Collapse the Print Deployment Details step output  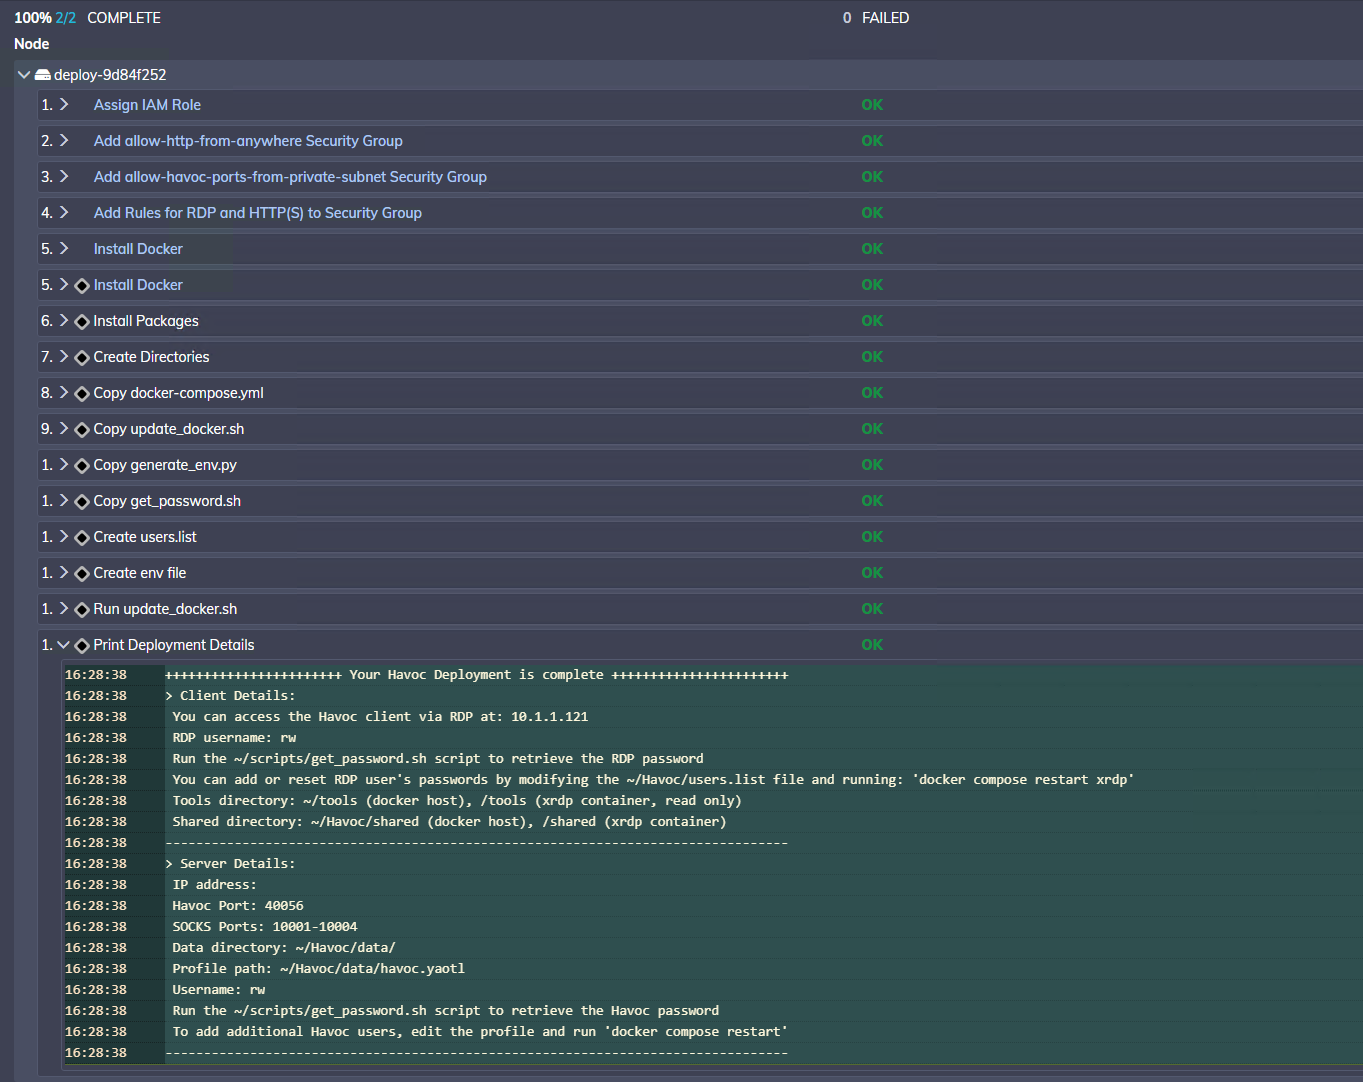click(x=64, y=645)
